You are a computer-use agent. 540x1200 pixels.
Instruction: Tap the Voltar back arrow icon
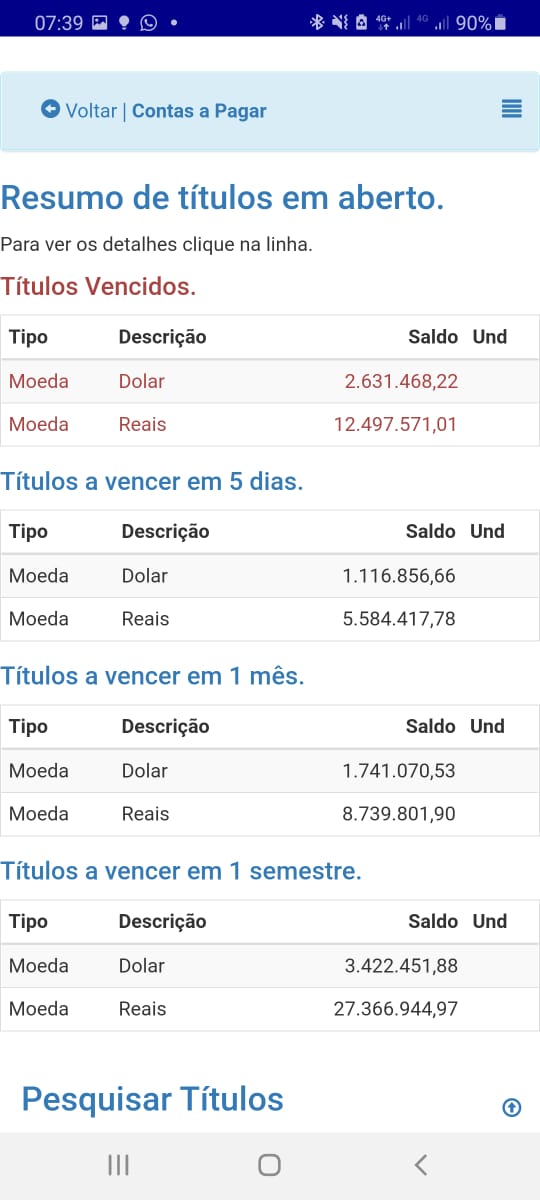[50, 108]
